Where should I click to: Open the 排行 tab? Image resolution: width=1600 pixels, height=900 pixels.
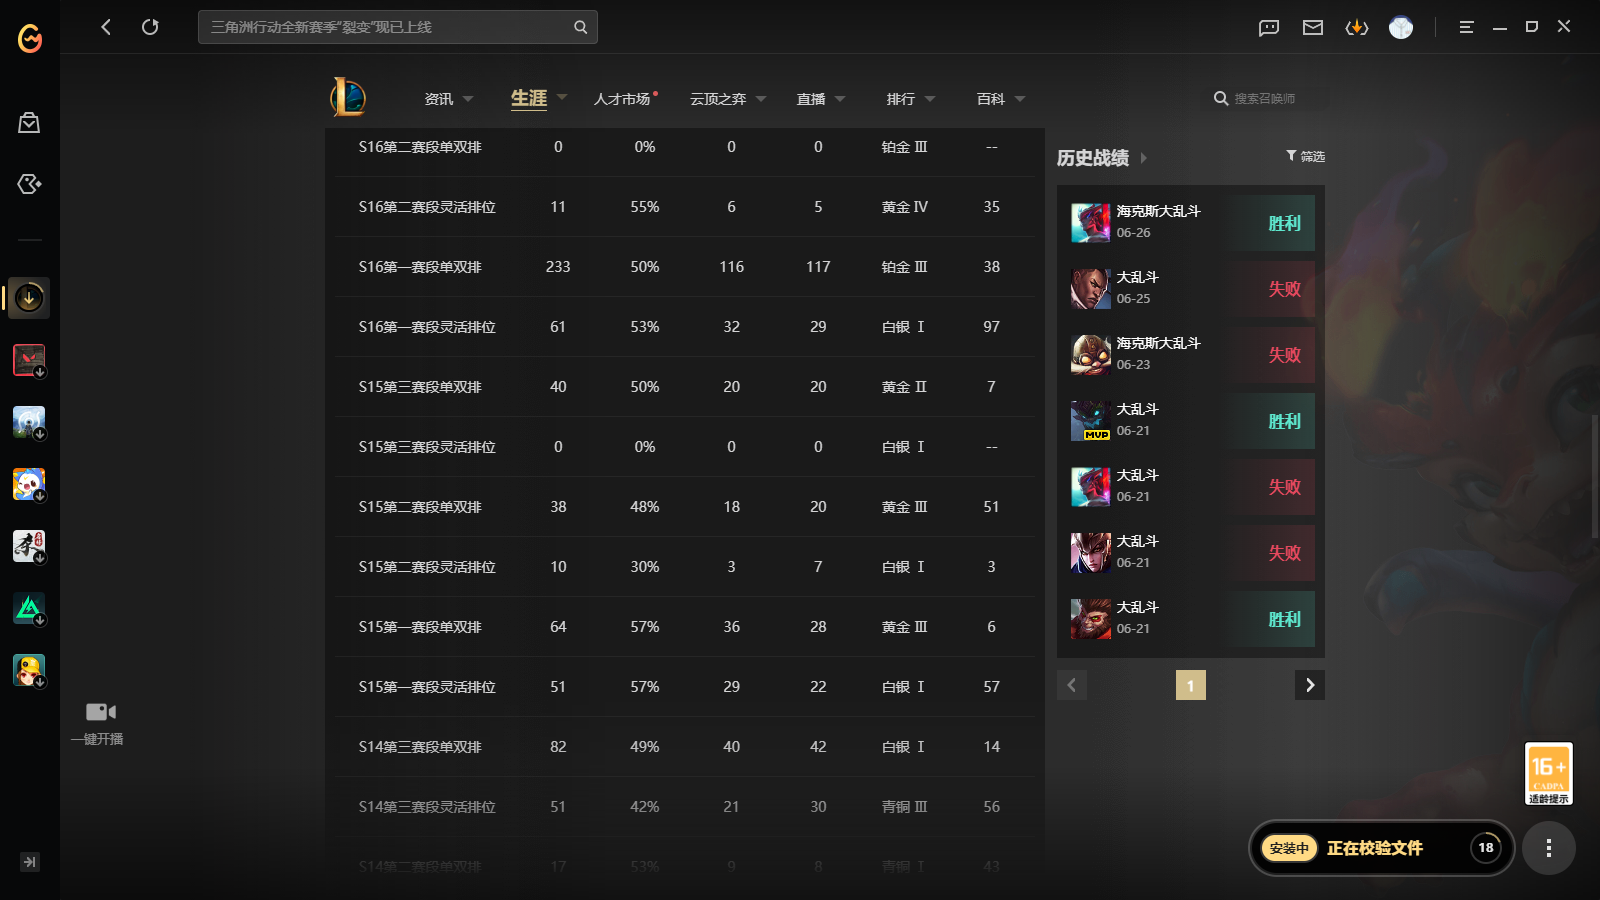point(901,99)
